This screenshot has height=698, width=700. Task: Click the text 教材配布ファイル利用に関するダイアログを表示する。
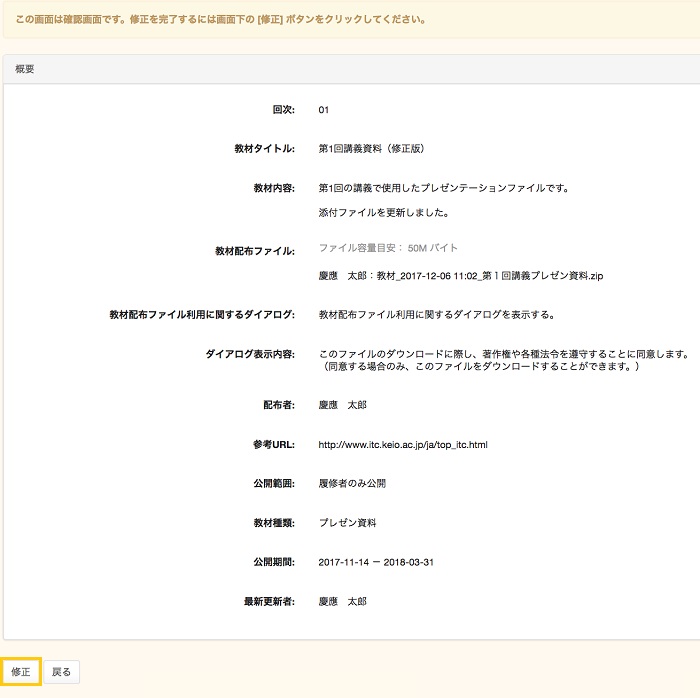coord(436,315)
